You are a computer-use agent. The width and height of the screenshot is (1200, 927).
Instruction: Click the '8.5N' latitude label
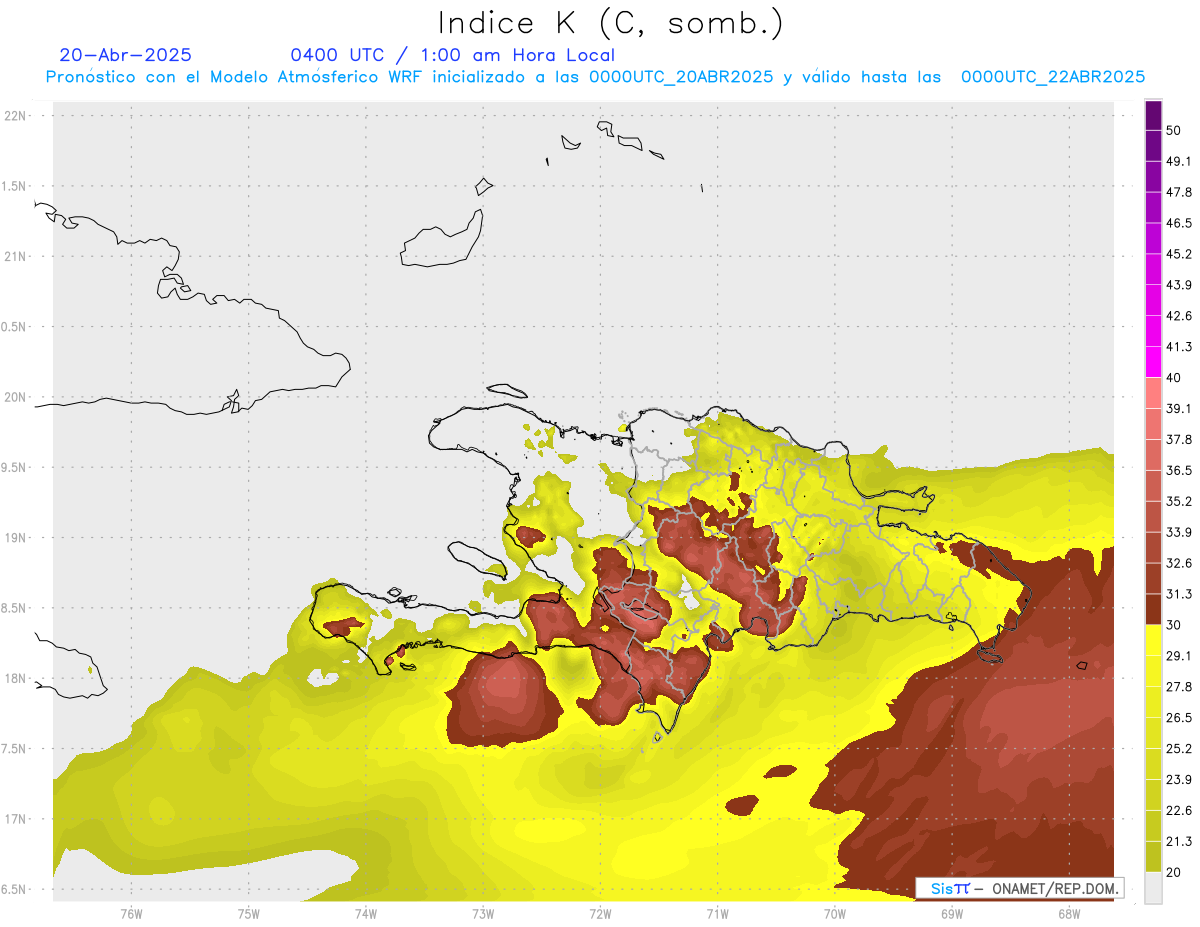(15, 608)
